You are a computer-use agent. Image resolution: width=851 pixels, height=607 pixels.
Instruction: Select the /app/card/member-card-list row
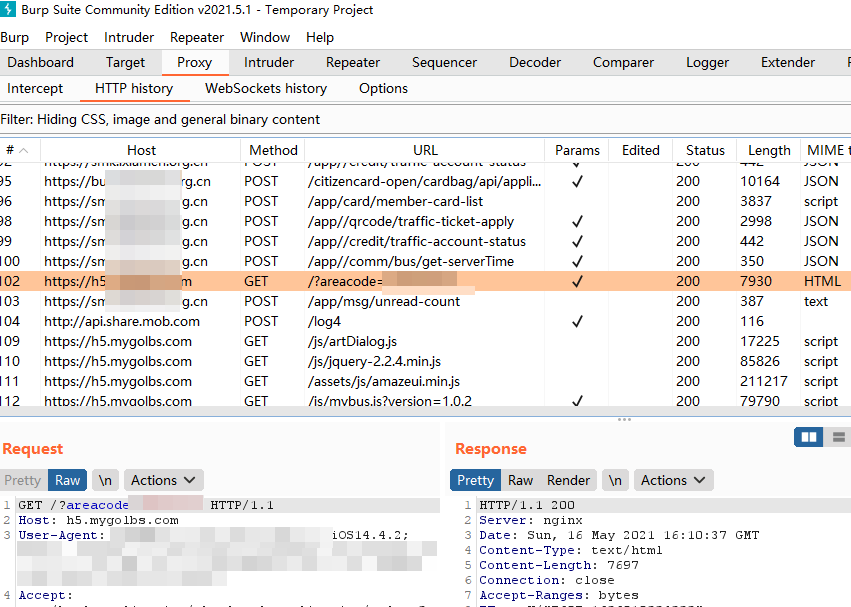pyautogui.click(x=426, y=201)
